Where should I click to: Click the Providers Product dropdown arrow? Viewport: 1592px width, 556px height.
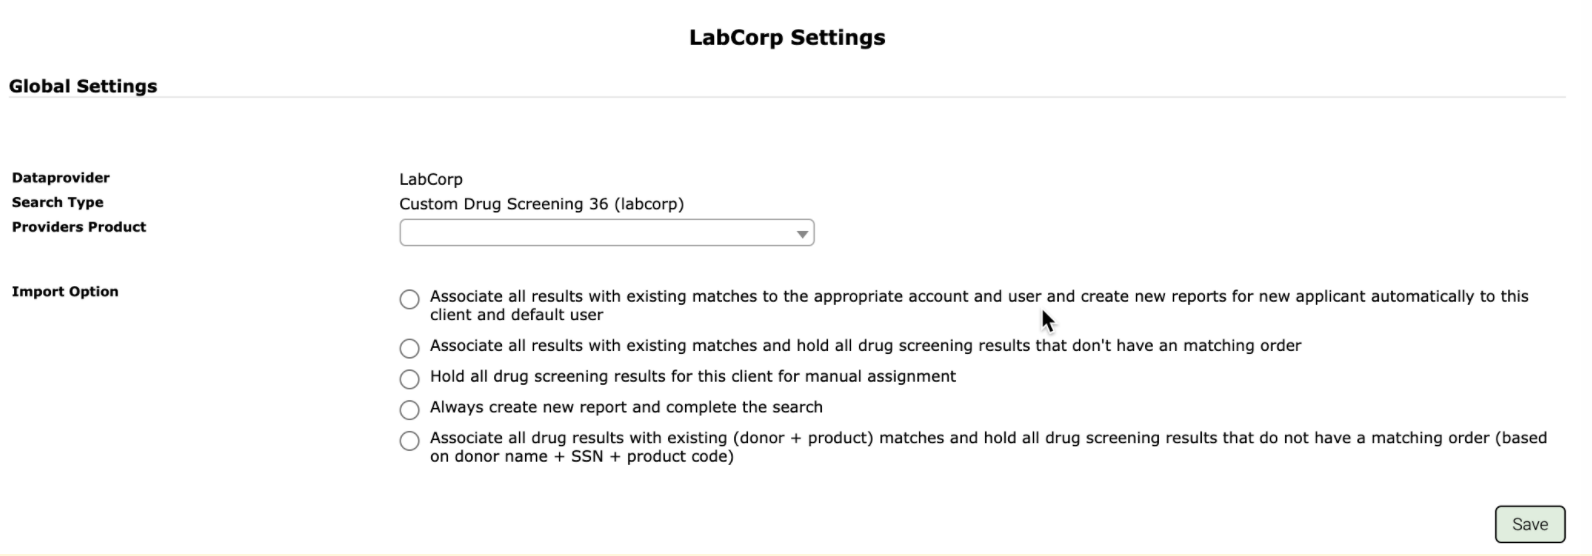[x=802, y=234]
